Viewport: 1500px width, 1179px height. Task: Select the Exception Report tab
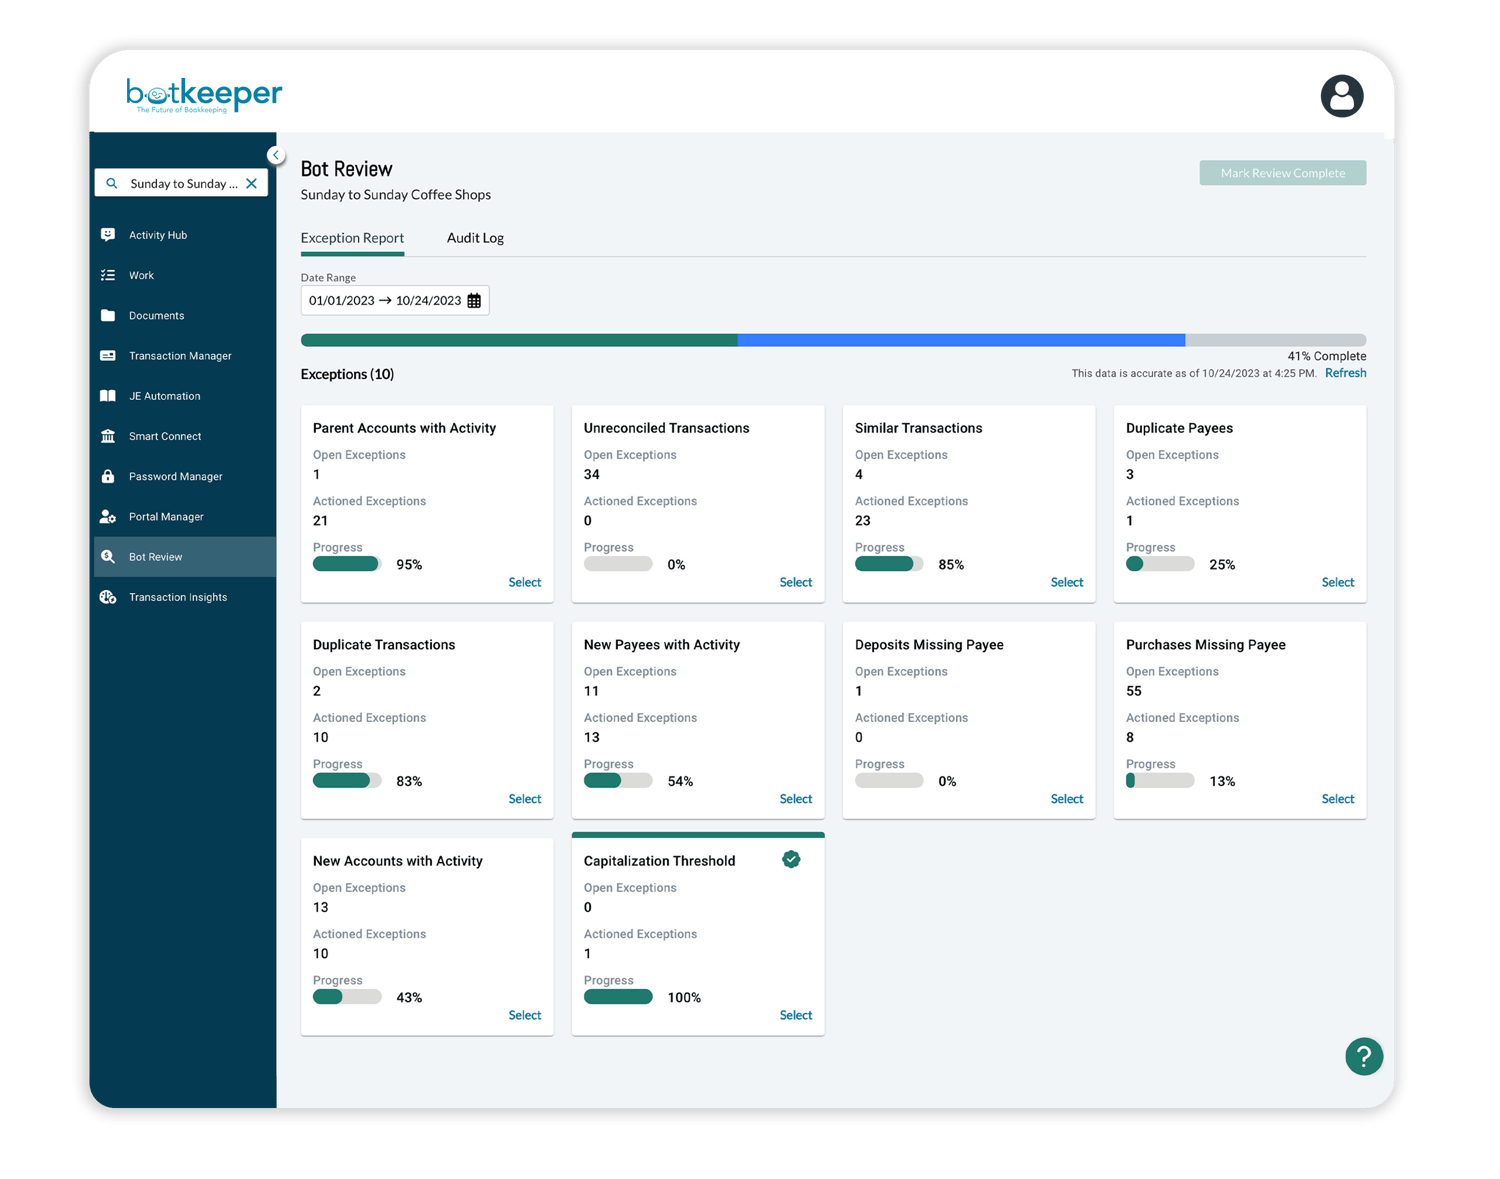(352, 237)
